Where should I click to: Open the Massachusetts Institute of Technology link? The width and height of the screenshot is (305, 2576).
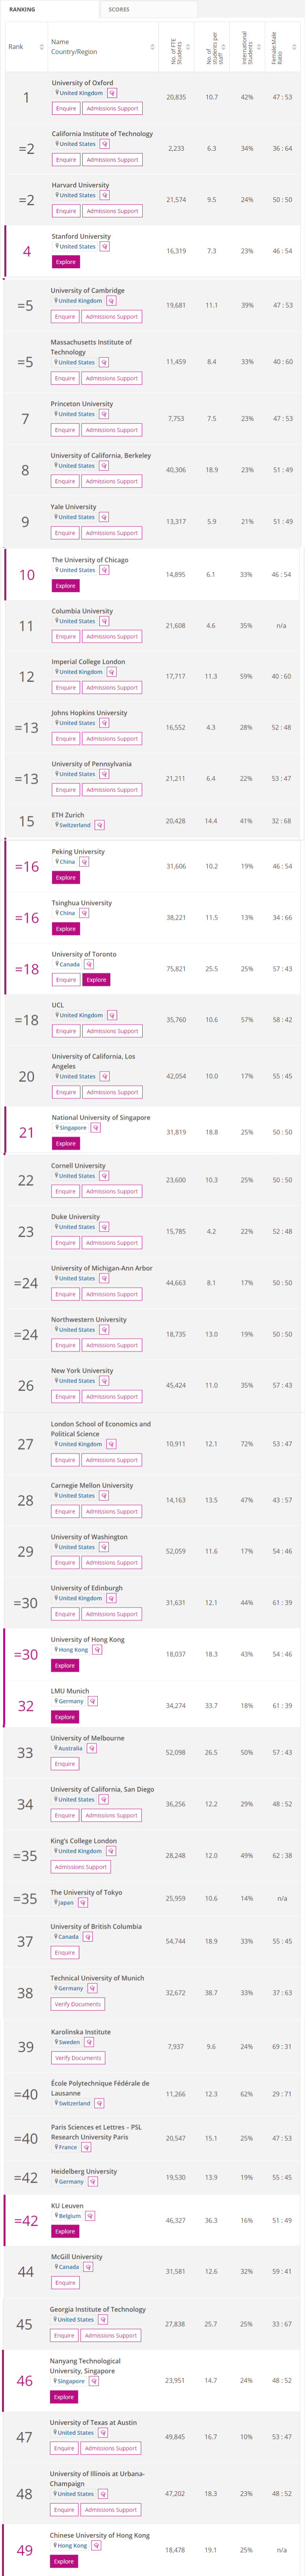coord(91,347)
